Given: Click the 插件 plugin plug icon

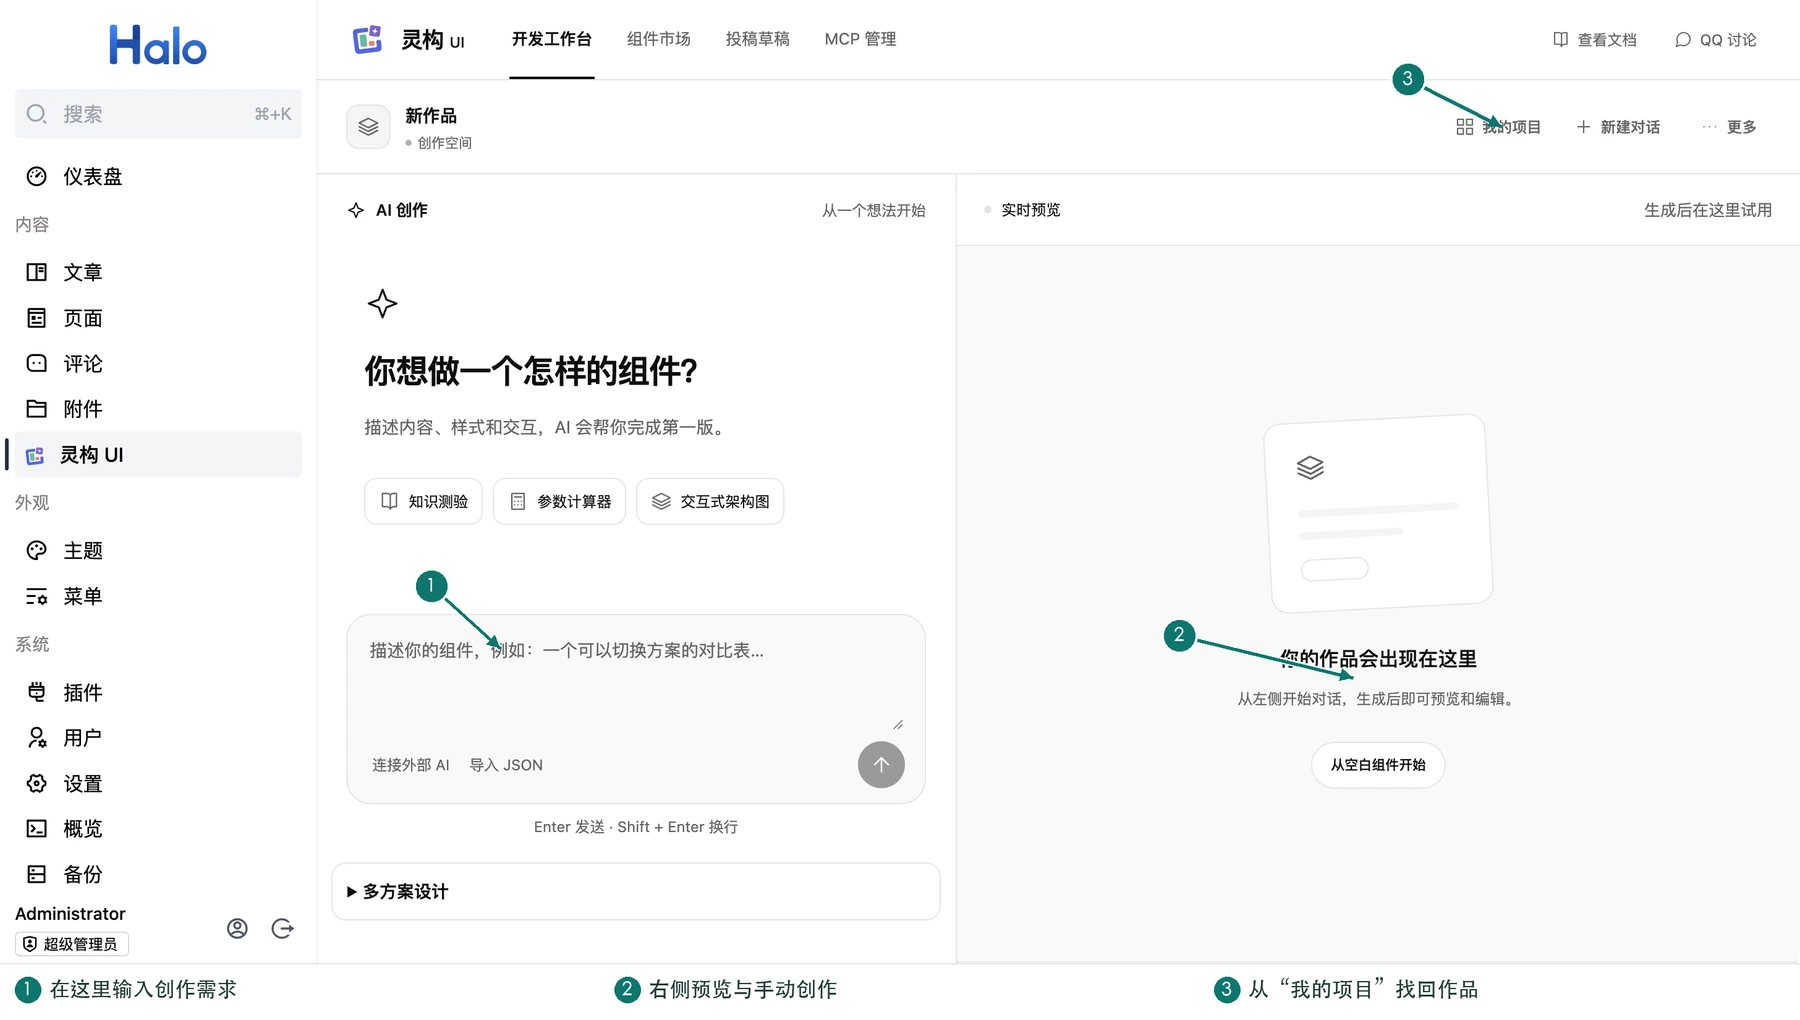Looking at the screenshot, I should [x=37, y=692].
